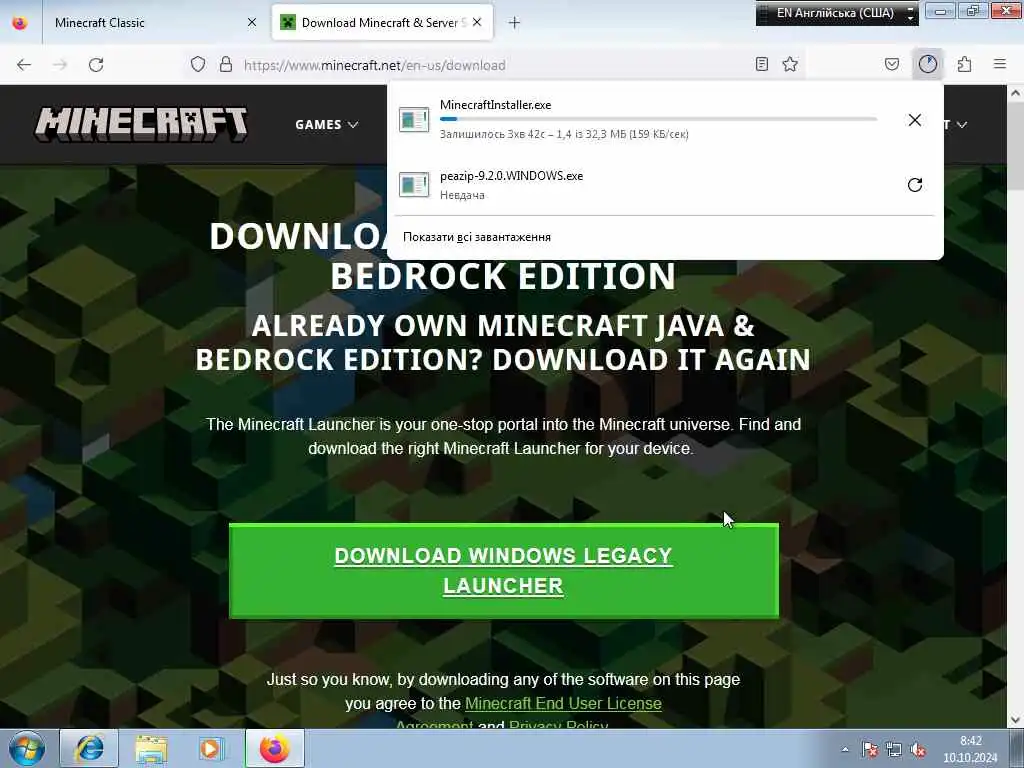Open the language bar EN Англійська (США)
Viewport: 1024px width, 768px height.
click(837, 13)
